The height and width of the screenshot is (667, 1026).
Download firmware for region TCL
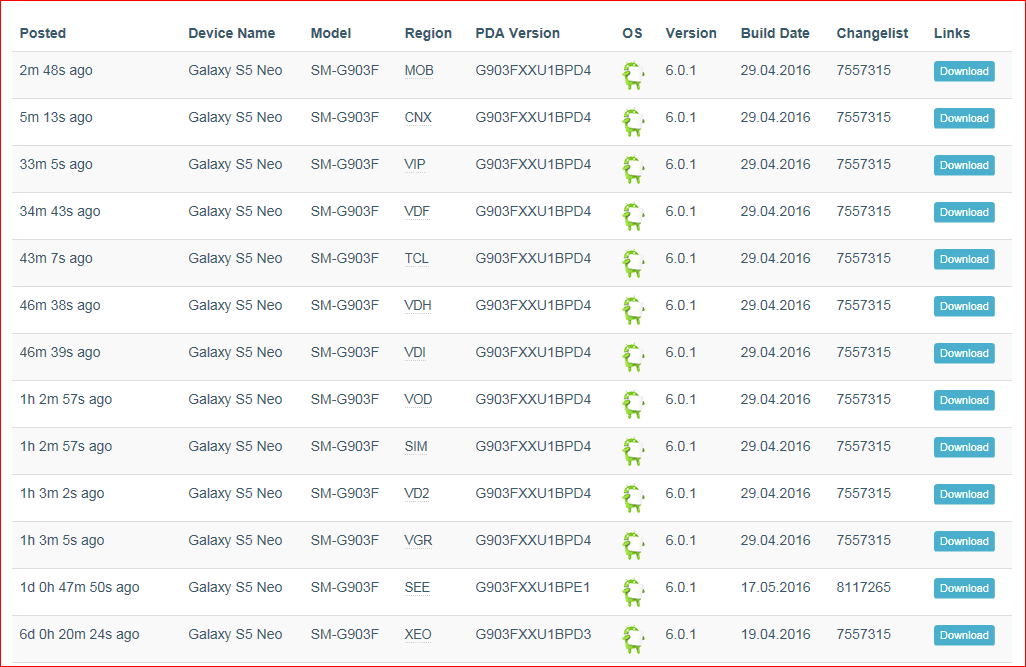(x=964, y=260)
